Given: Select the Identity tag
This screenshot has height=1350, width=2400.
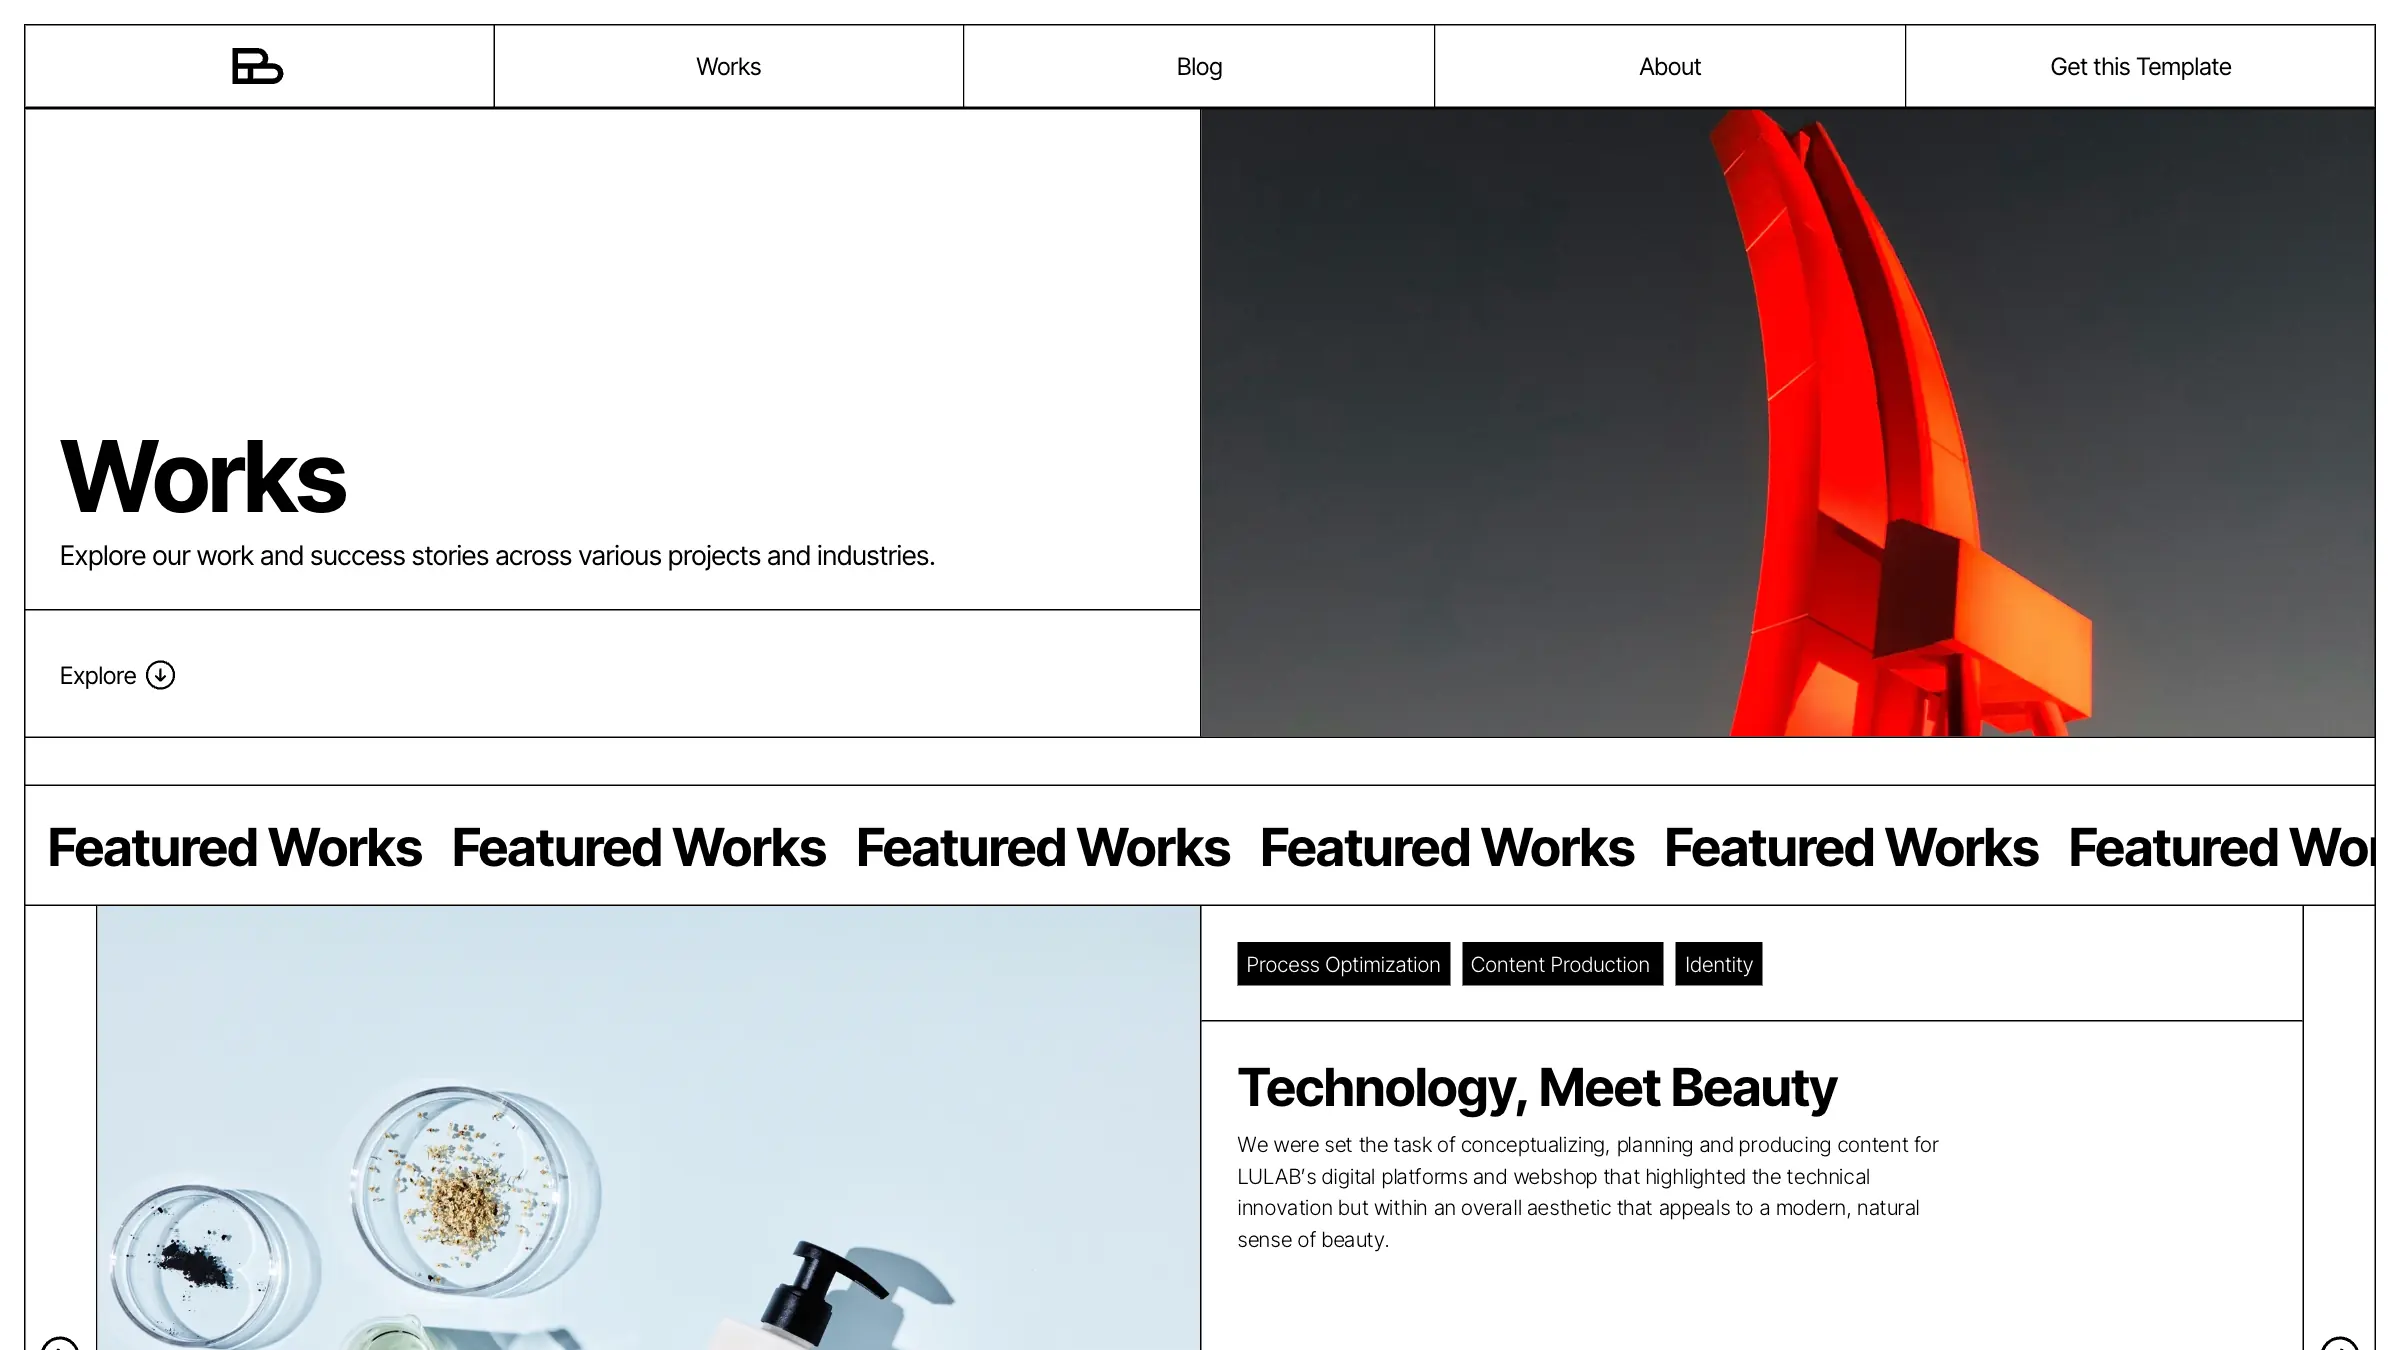Looking at the screenshot, I should (x=1718, y=964).
